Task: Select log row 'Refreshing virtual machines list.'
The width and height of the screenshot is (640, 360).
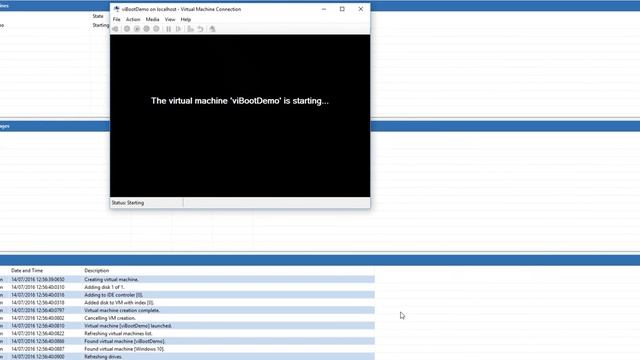Action: click(x=187, y=333)
